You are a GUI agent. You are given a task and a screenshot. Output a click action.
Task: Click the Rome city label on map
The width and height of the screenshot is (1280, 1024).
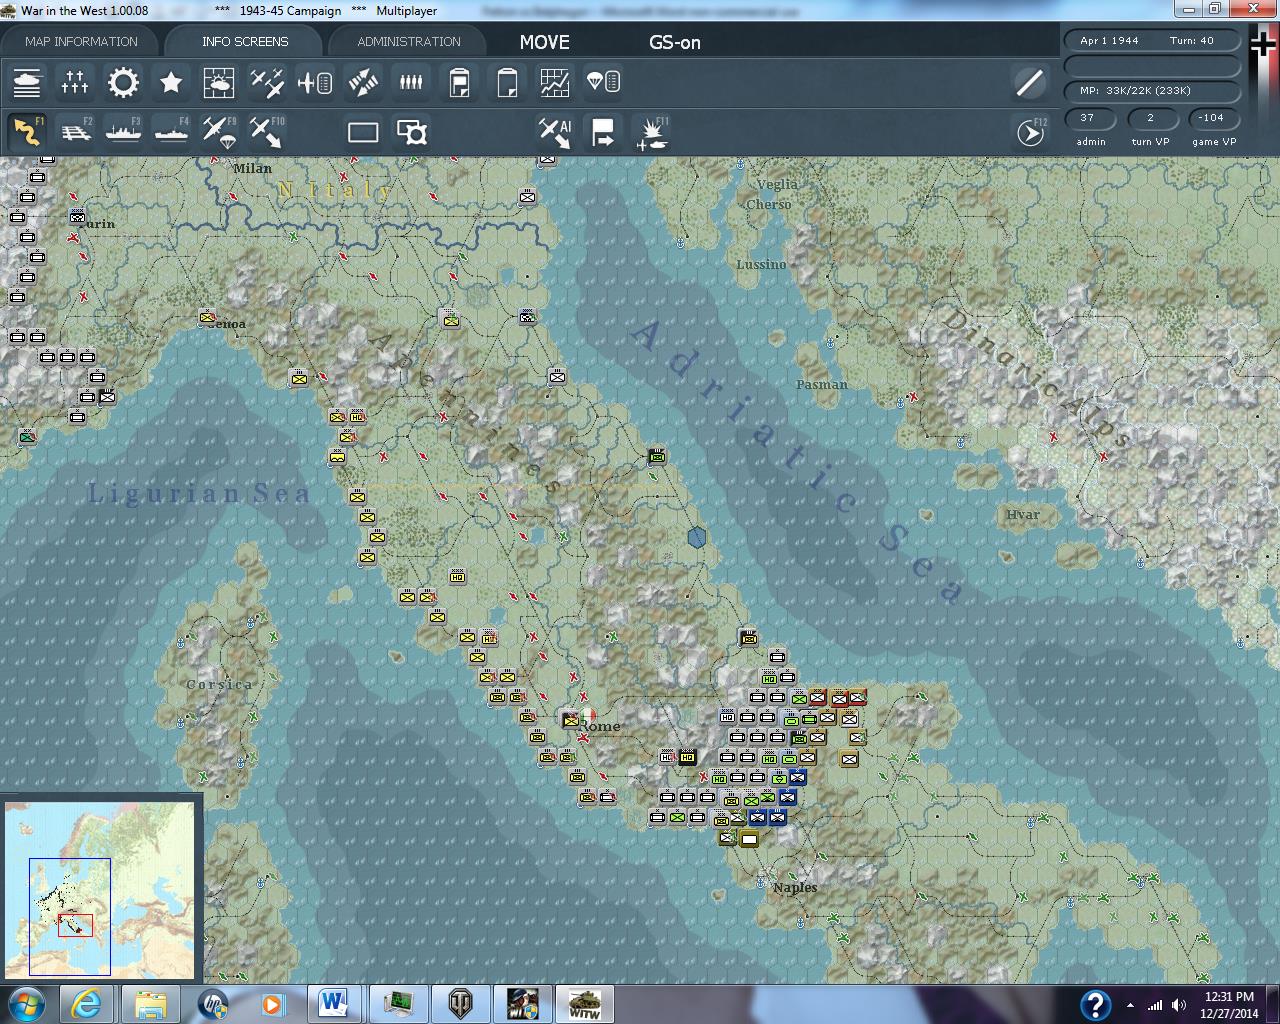[600, 727]
